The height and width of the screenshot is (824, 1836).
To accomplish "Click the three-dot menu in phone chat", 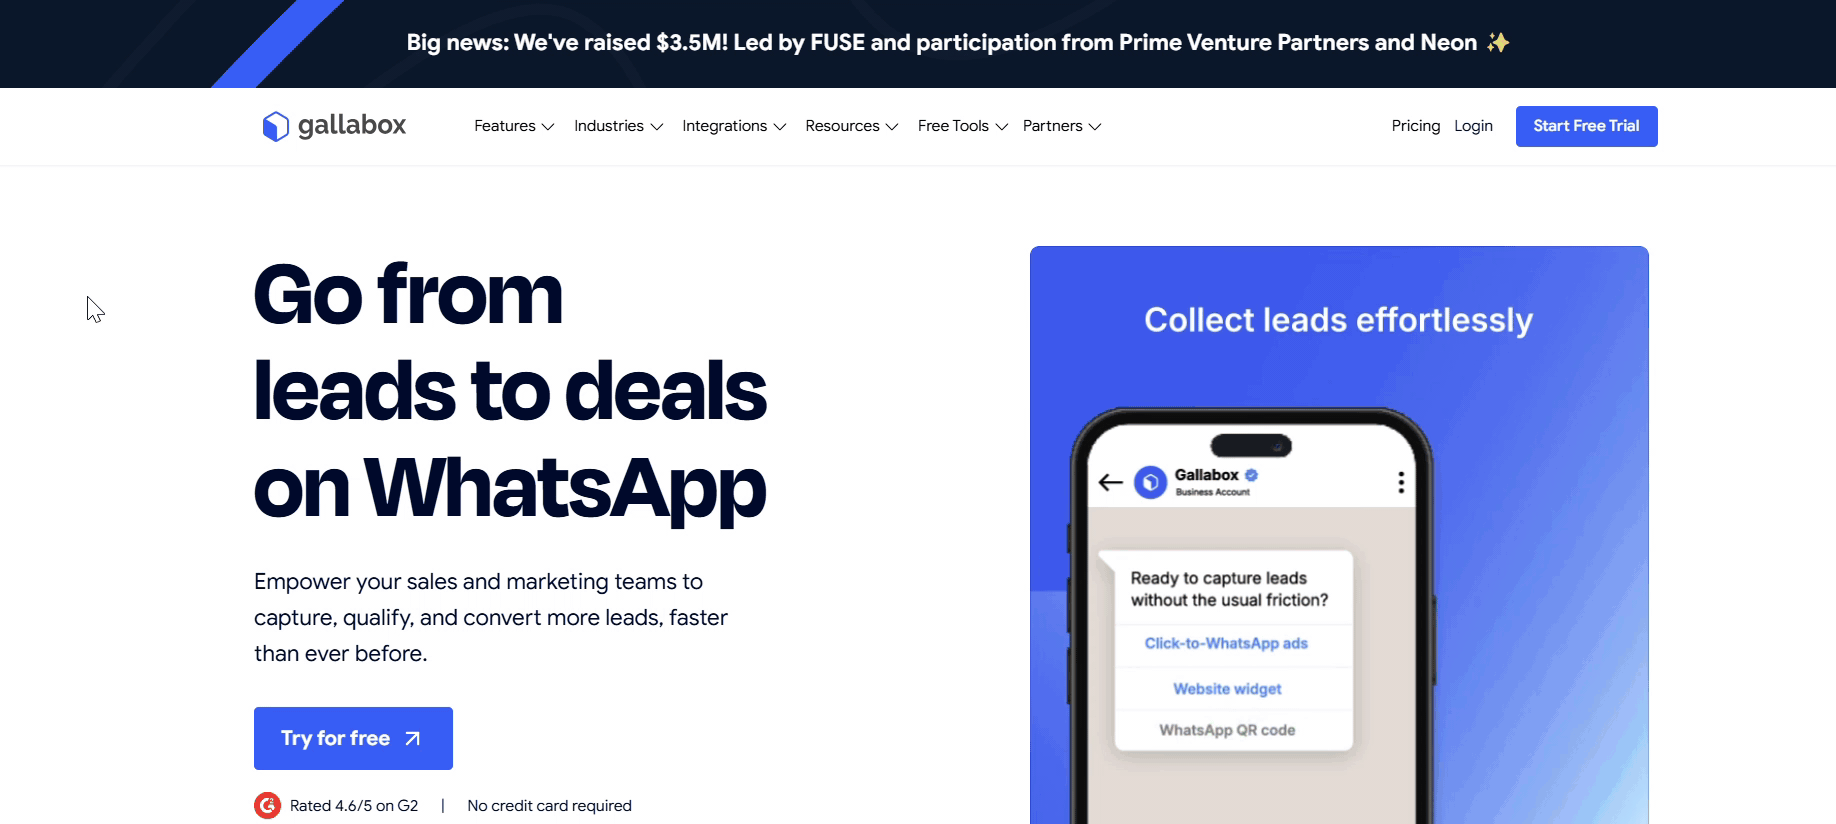I will pyautogui.click(x=1401, y=483).
